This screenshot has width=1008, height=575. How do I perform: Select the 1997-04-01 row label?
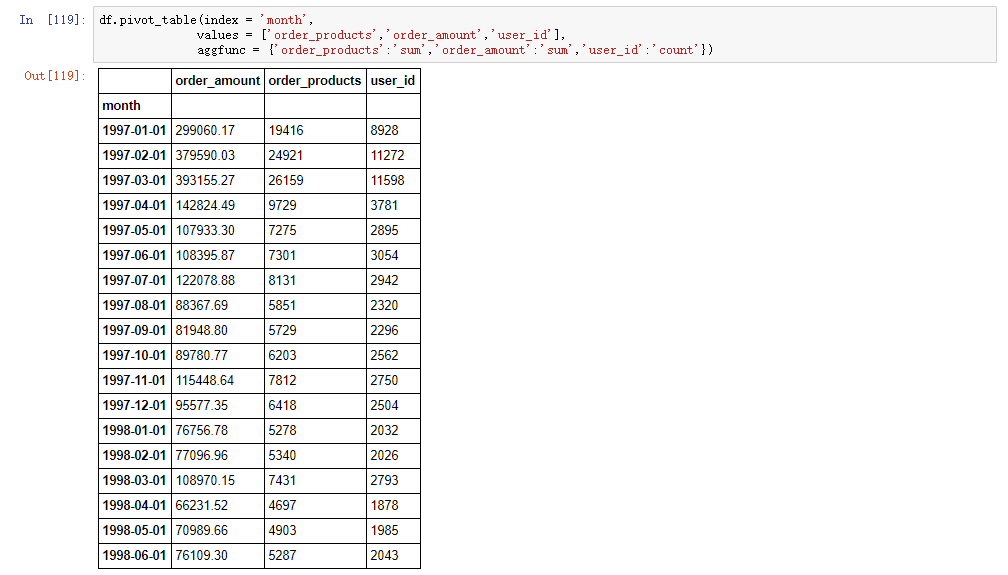tap(135, 206)
